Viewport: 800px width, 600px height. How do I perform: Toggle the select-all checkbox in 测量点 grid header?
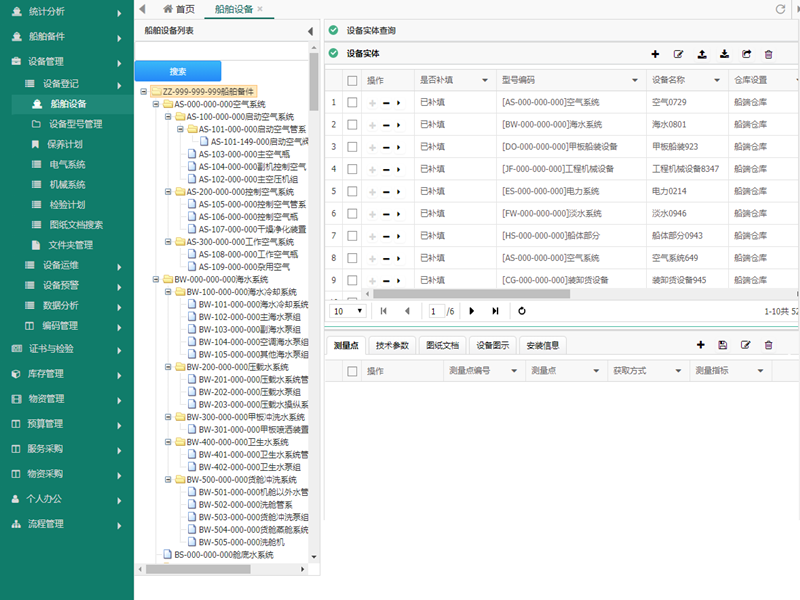(x=352, y=371)
